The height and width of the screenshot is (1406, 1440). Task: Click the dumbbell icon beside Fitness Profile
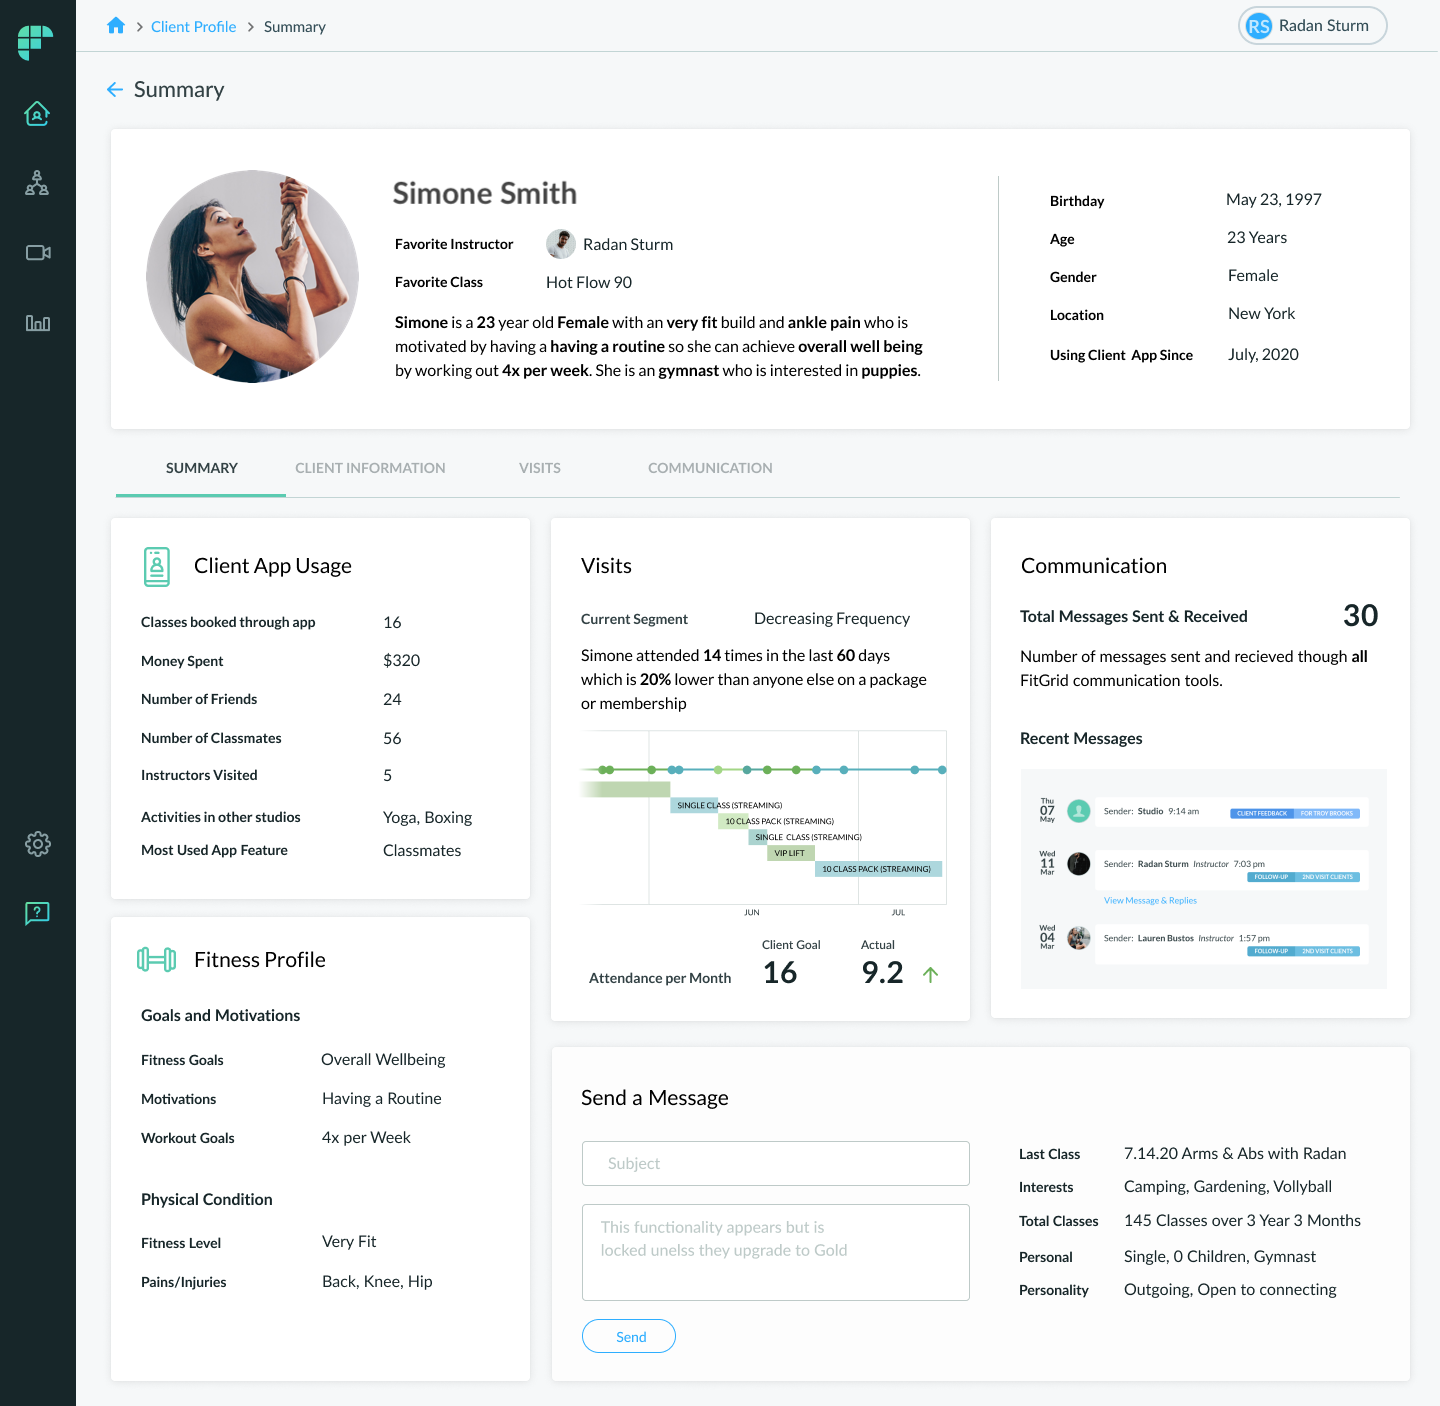(156, 959)
